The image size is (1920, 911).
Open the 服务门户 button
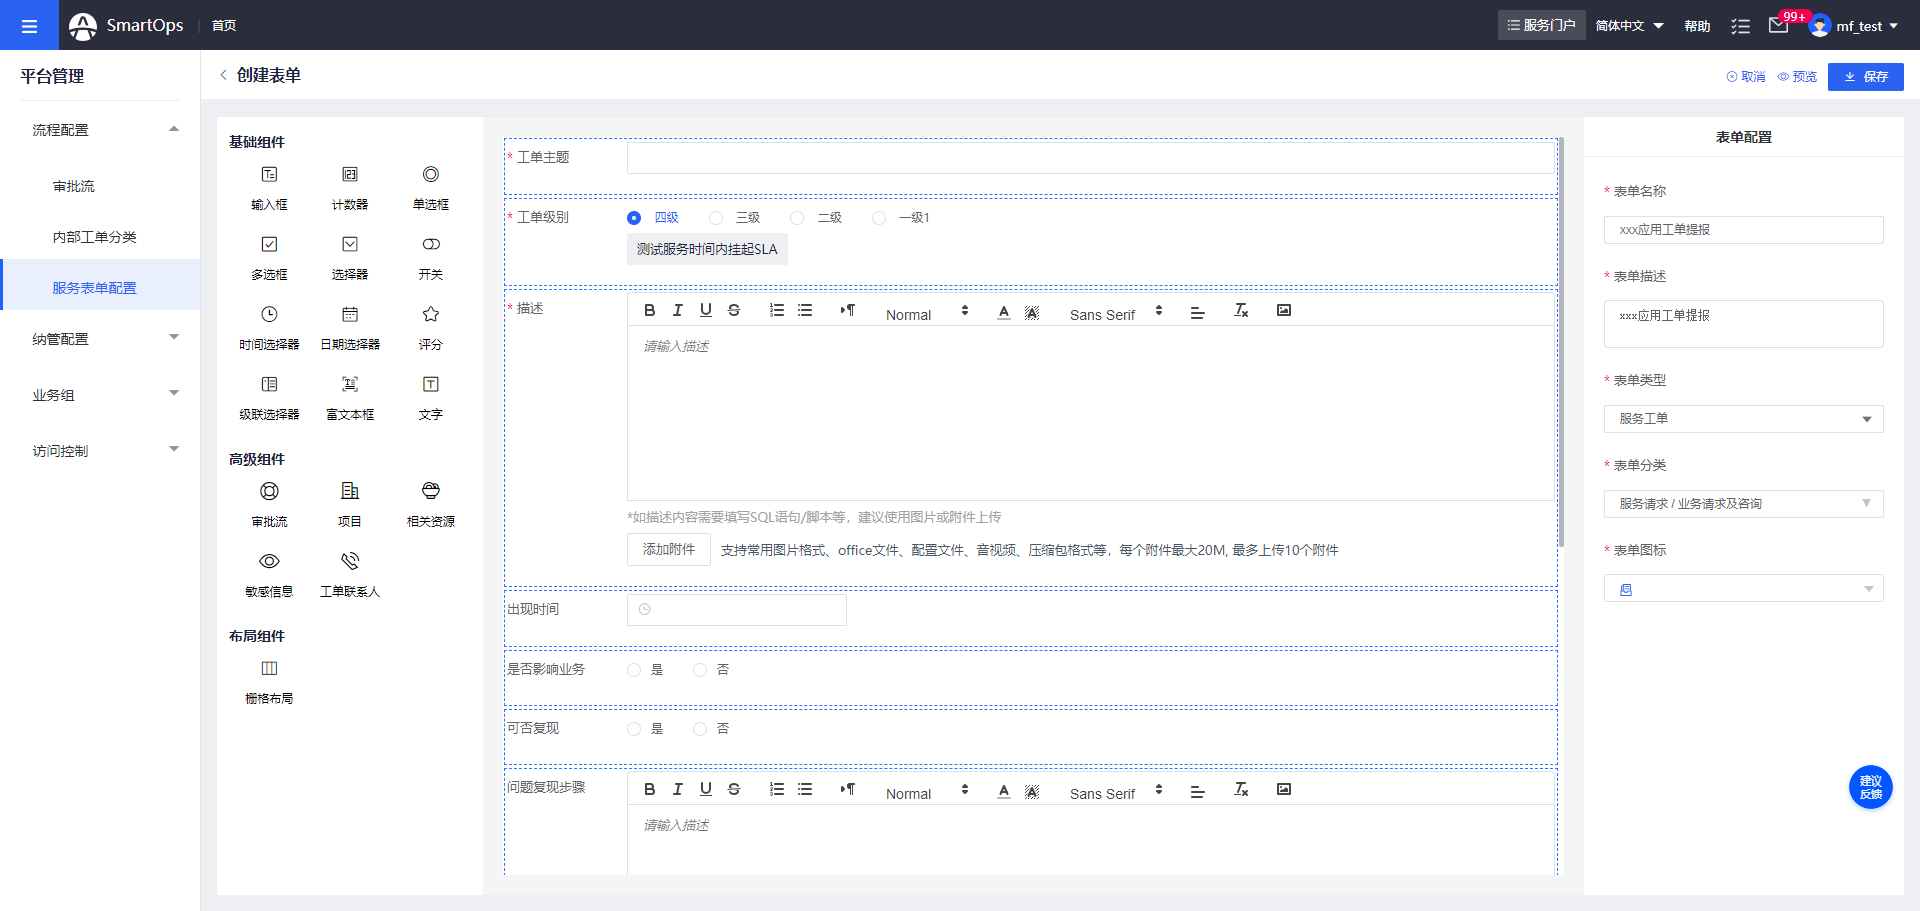coord(1541,25)
